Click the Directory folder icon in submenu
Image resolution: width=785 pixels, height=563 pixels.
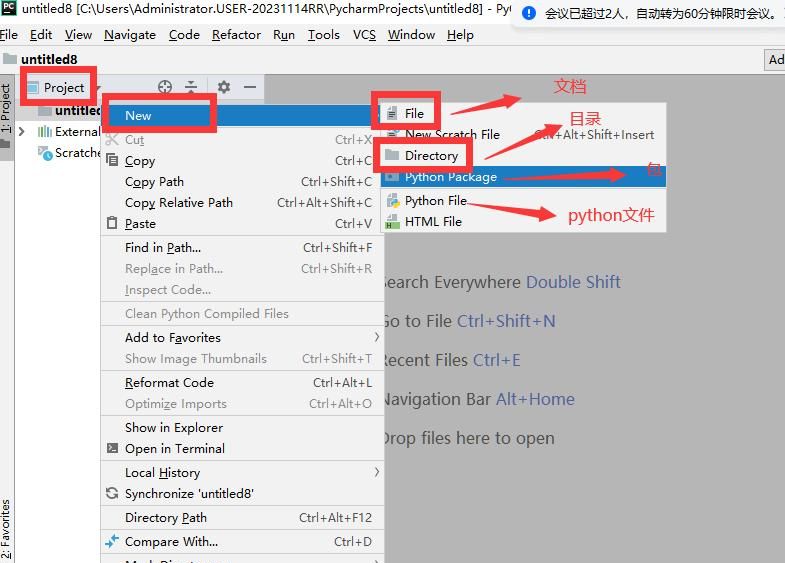[x=391, y=156]
